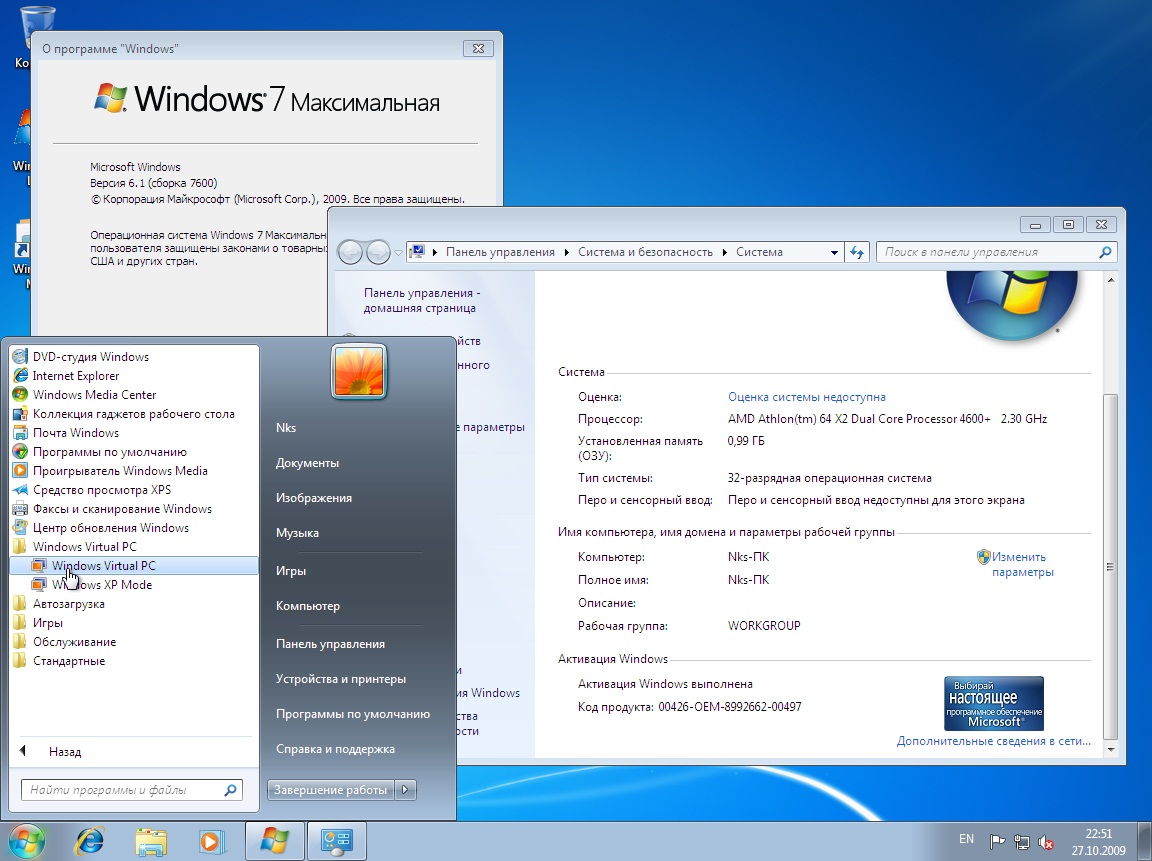This screenshot has width=1152, height=861.
Task: Open Программы по умолчанию icon in programs list
Action: 21,453
